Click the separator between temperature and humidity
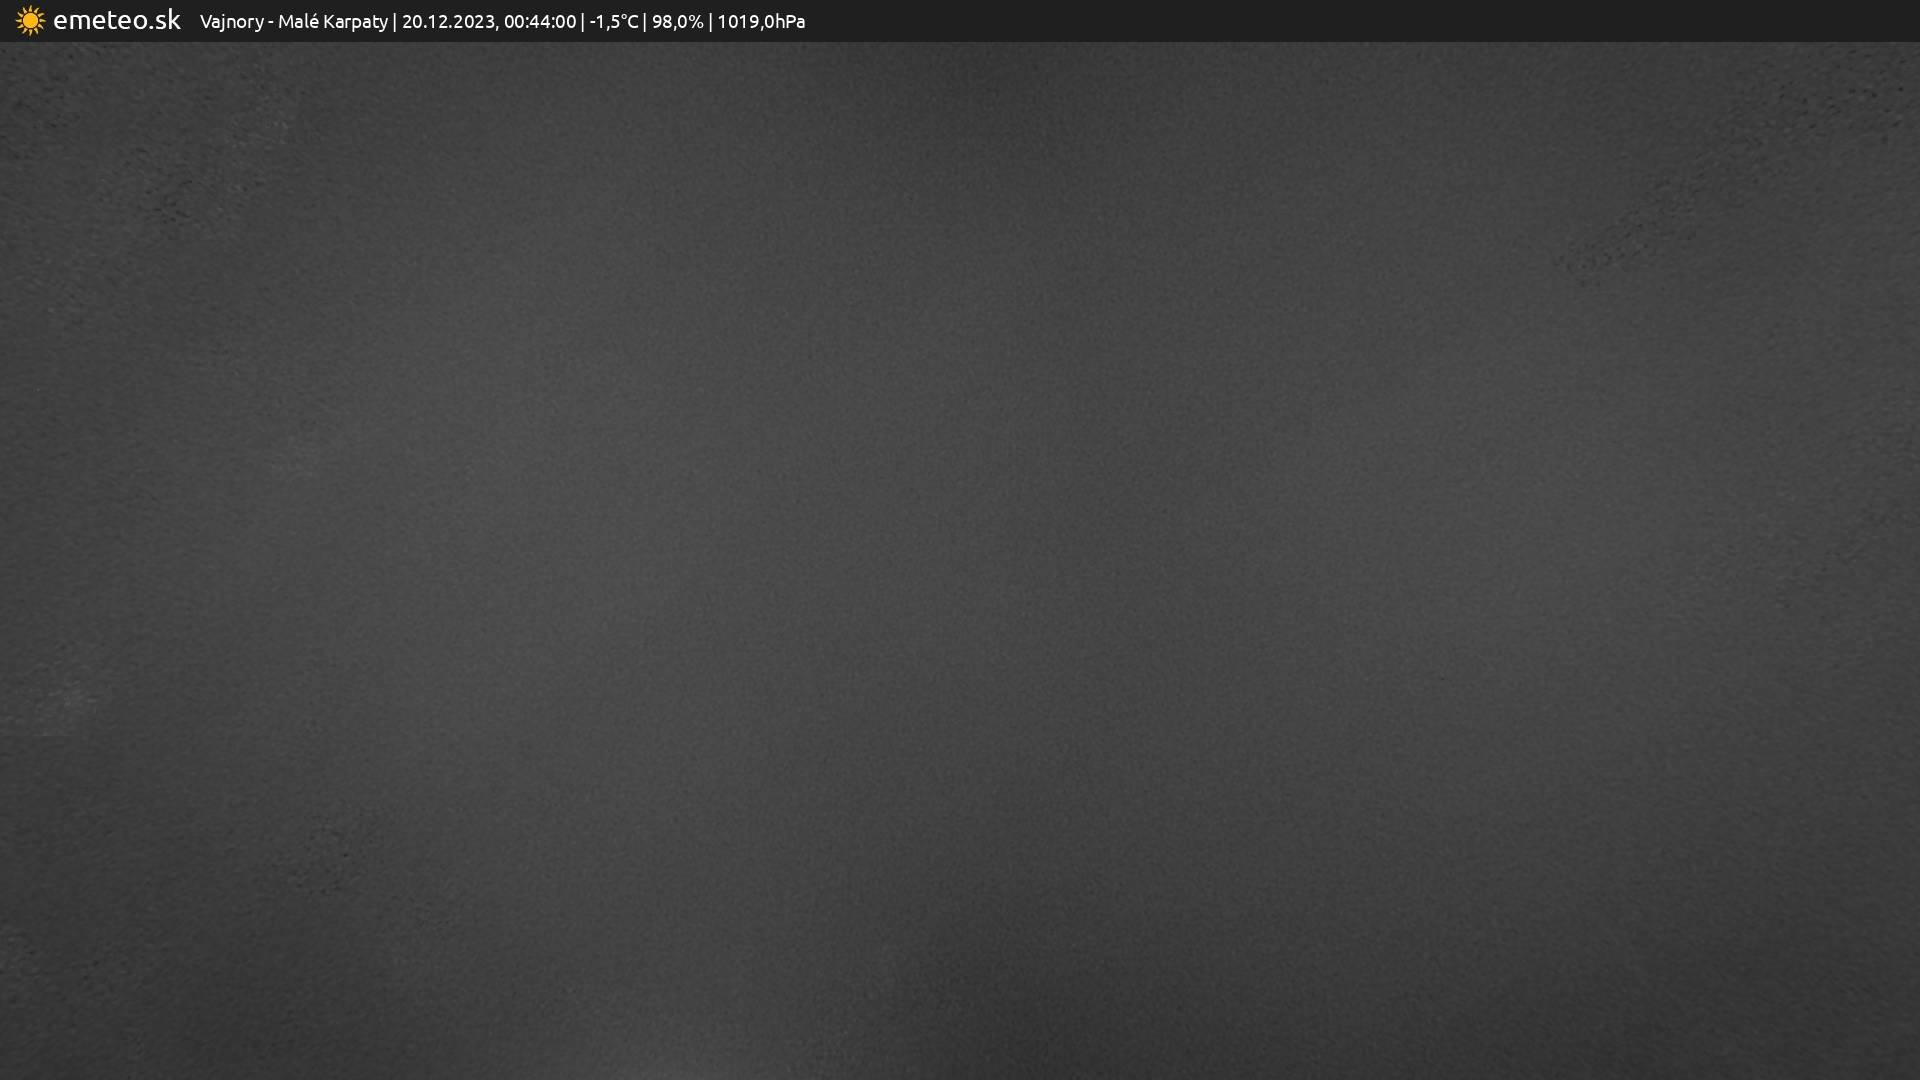This screenshot has width=1920, height=1080. [645, 21]
